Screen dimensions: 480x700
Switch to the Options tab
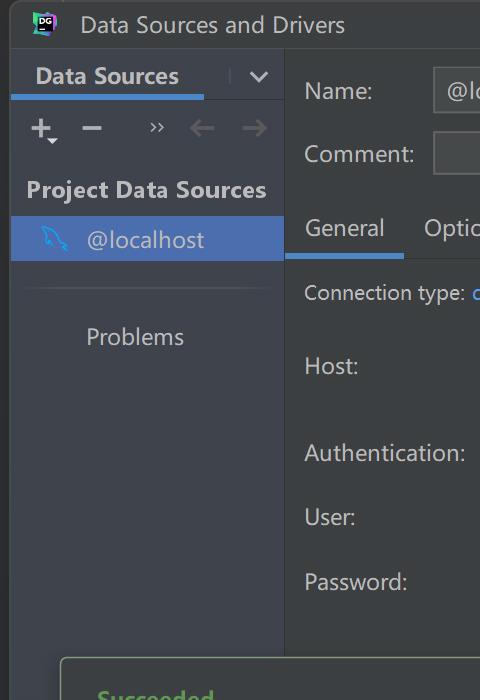451,228
